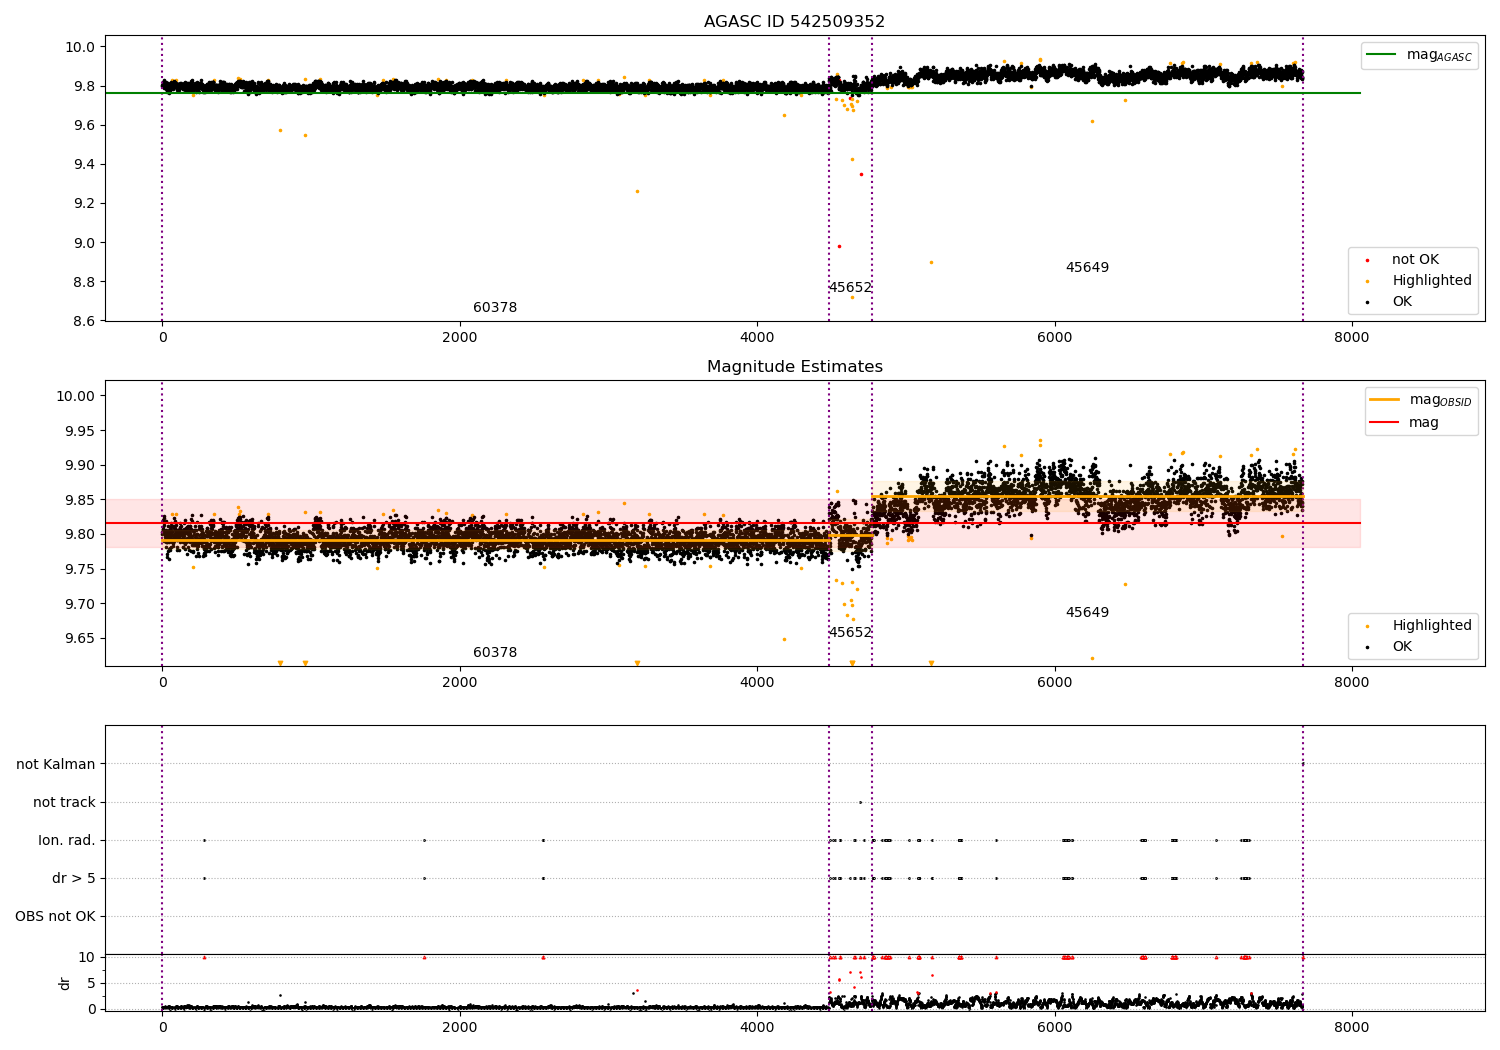Image resolution: width=1500 pixels, height=1050 pixels.
Task: Click obsid label '45649' in the top plot
Action: [1087, 268]
